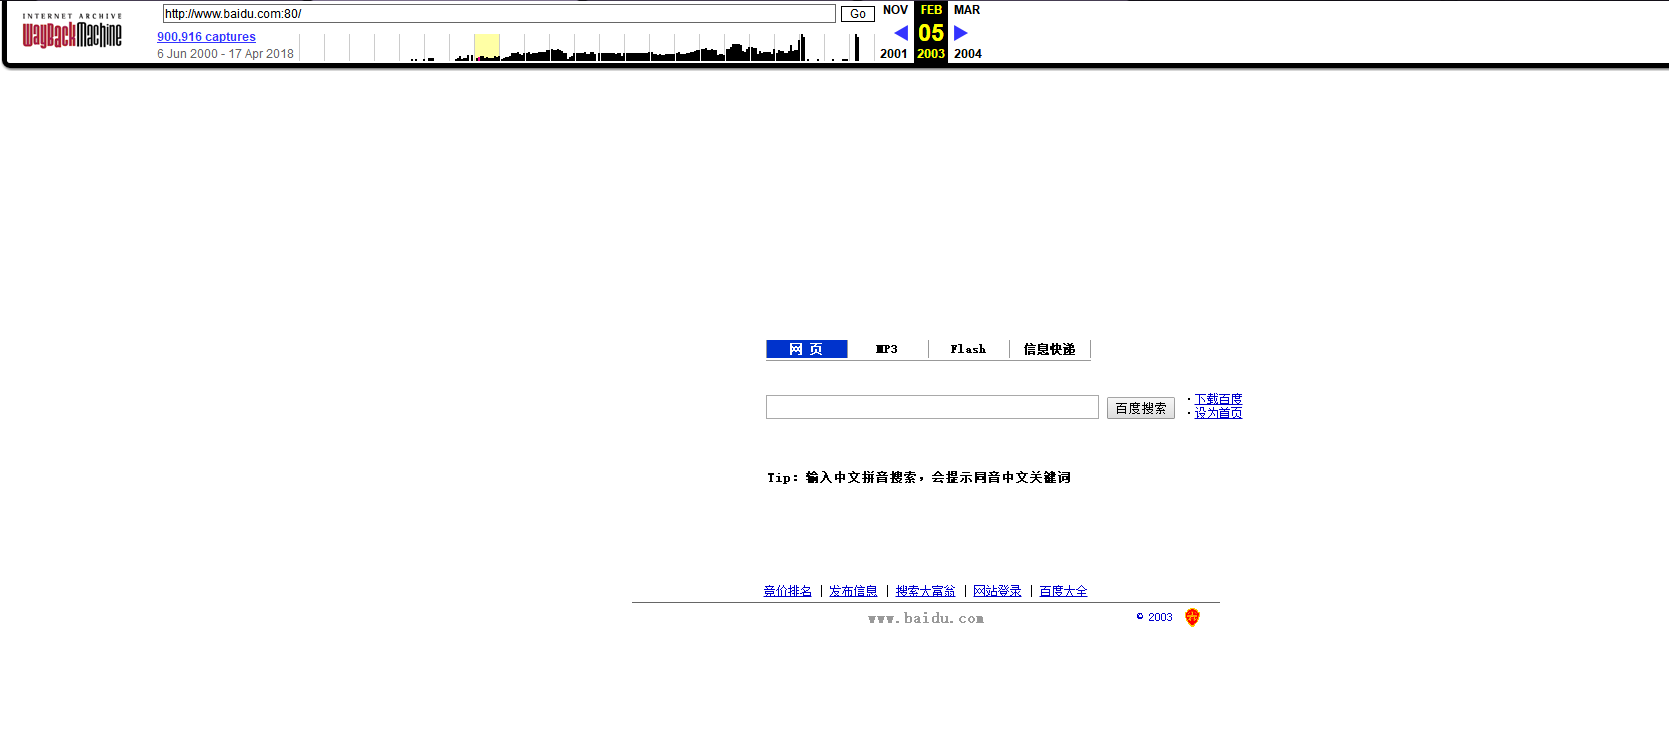Click the red badge icon beside © 2003
Viewport: 1669px width, 734px height.
[x=1192, y=617]
